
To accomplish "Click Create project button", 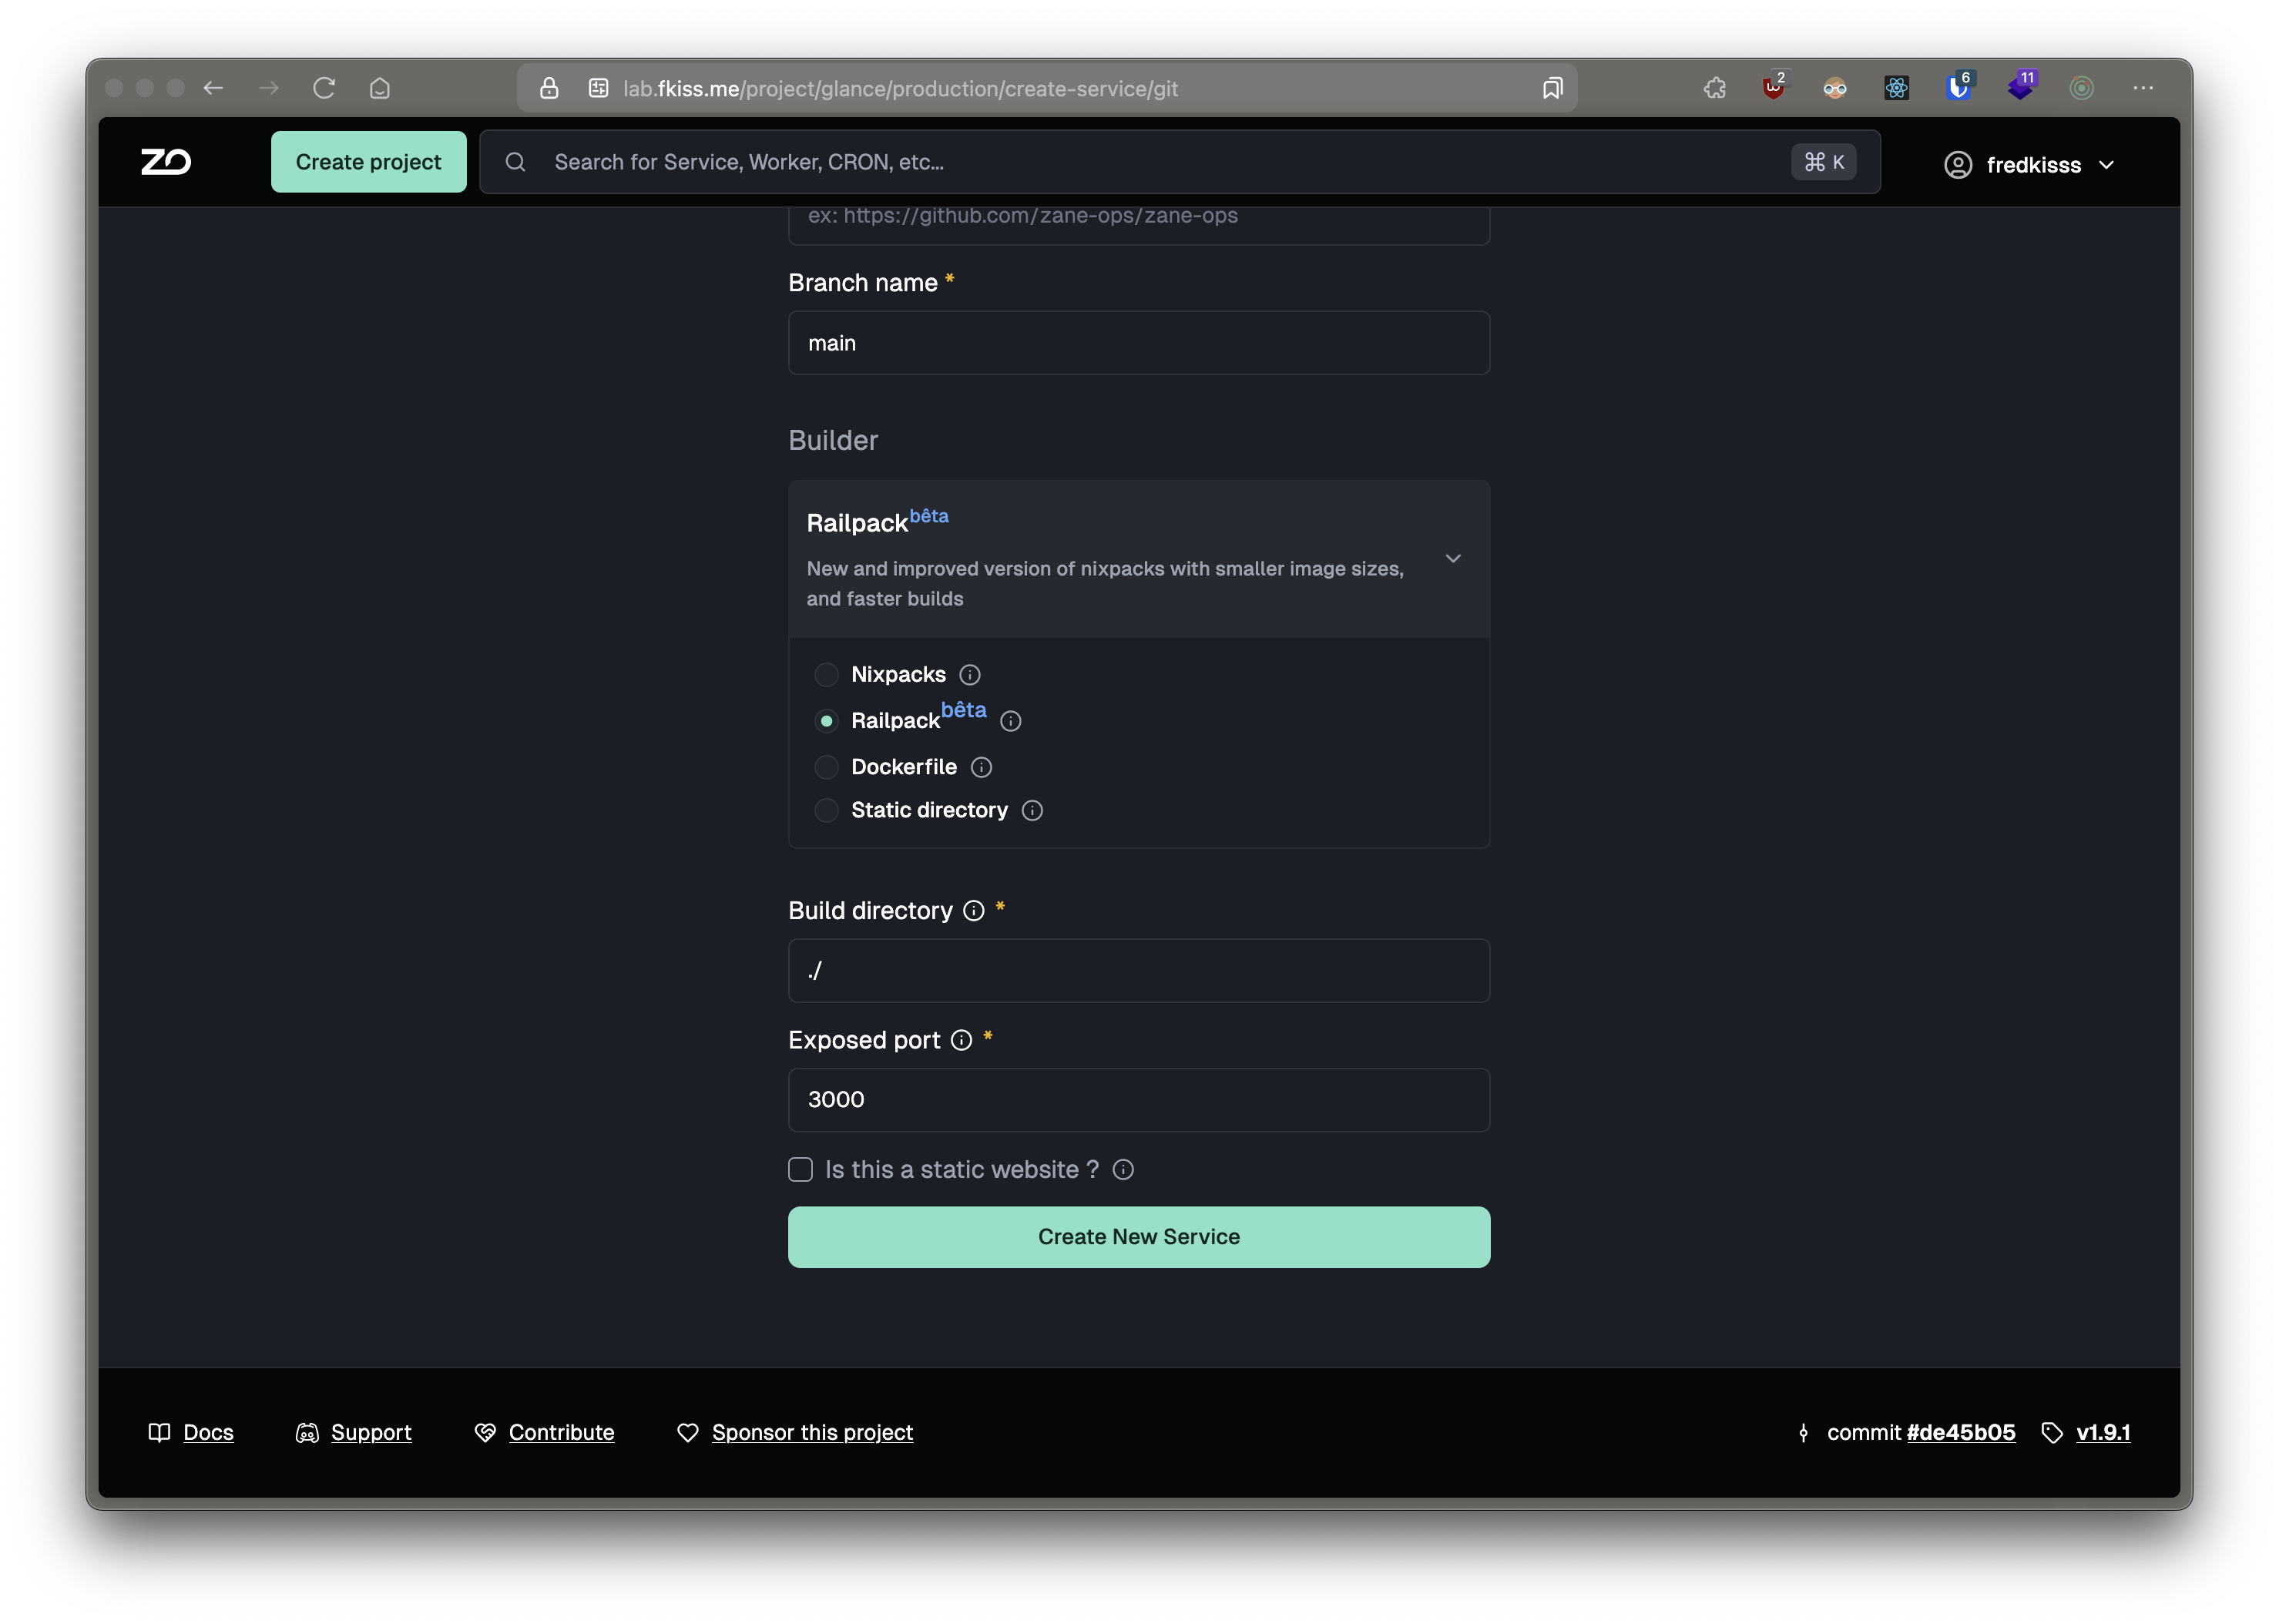I will pos(368,162).
